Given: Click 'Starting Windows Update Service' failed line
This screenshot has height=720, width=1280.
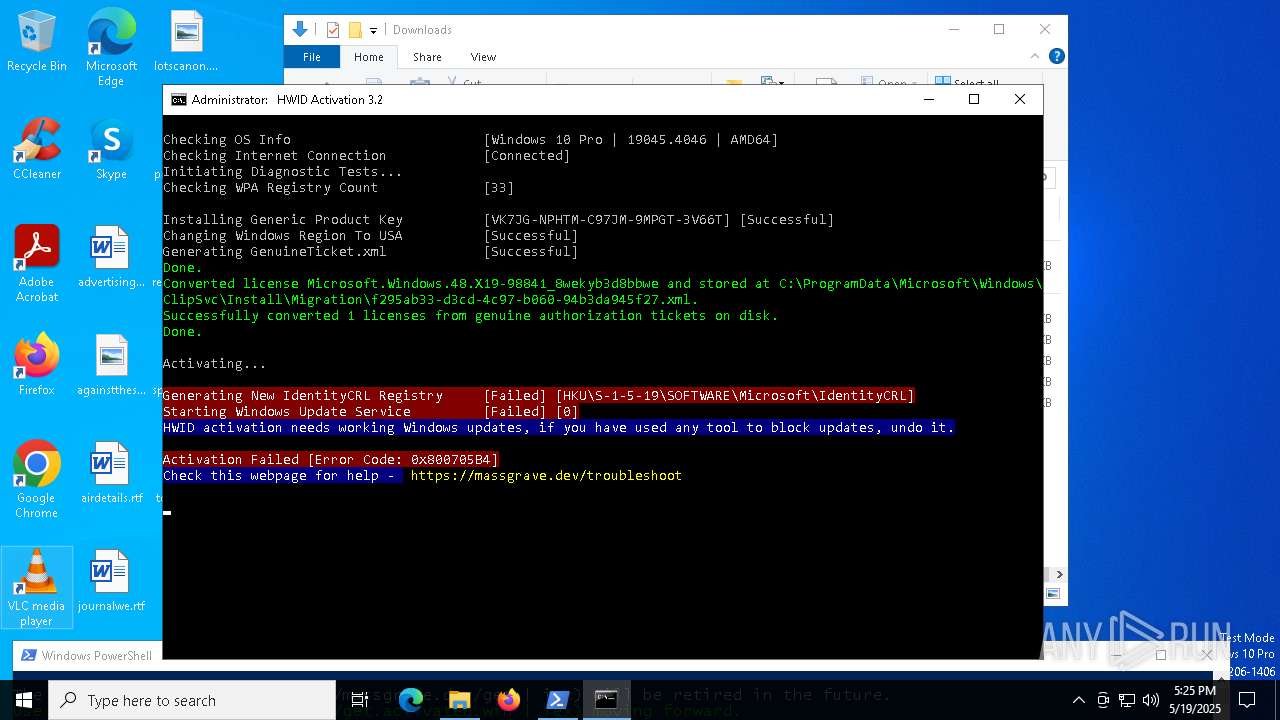Looking at the screenshot, I should coord(371,411).
